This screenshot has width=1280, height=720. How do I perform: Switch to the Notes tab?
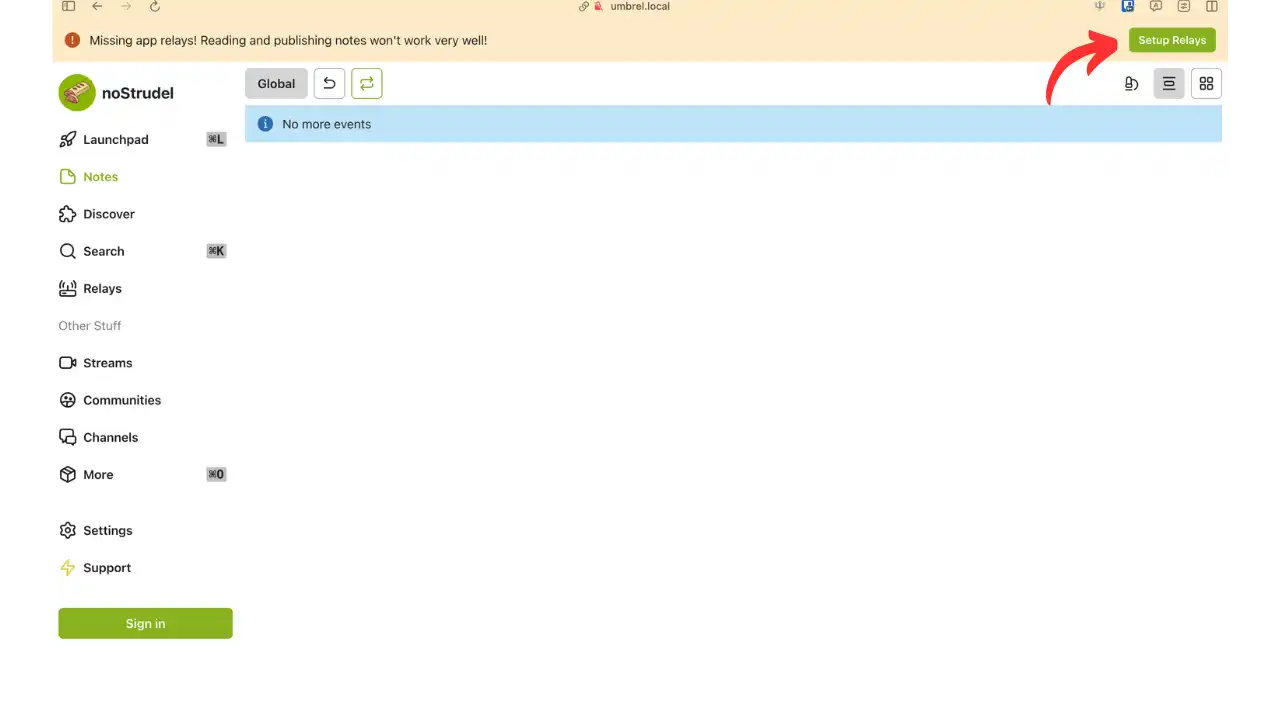[x=100, y=176]
